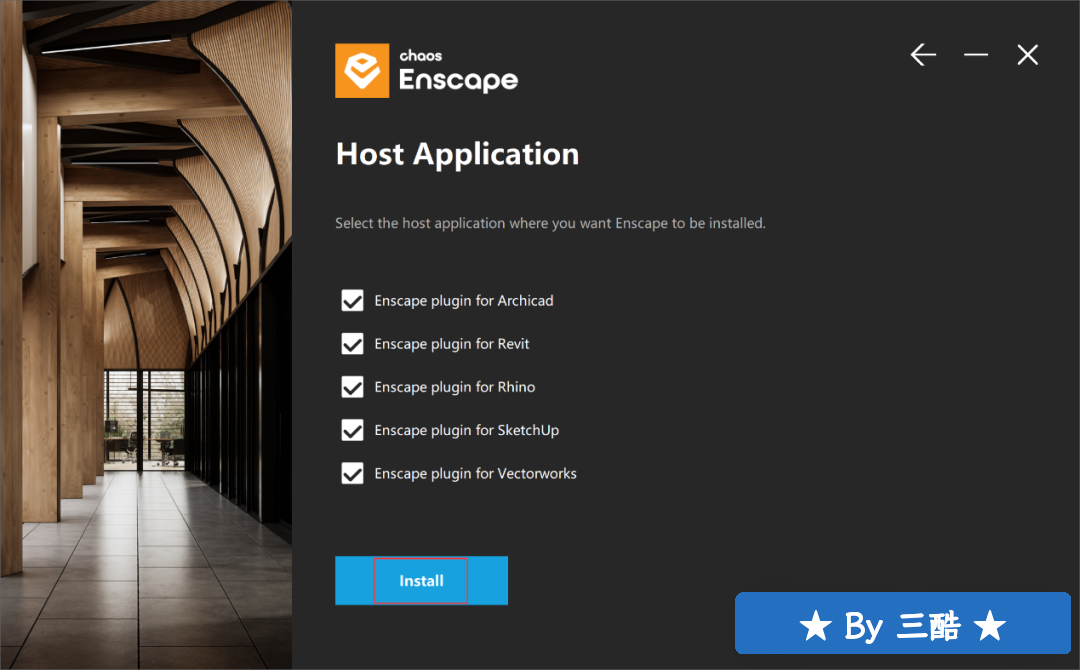The image size is (1080, 670).
Task: Click the 'Select the host application' instruction text
Action: tap(550, 223)
